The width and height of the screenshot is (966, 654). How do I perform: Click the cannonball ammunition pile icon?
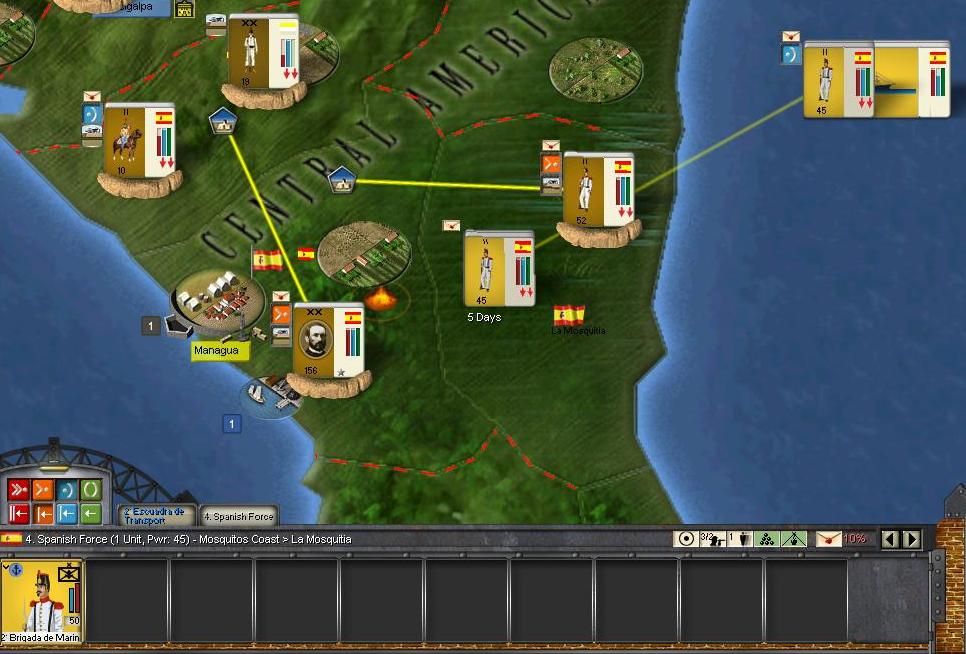(x=767, y=539)
